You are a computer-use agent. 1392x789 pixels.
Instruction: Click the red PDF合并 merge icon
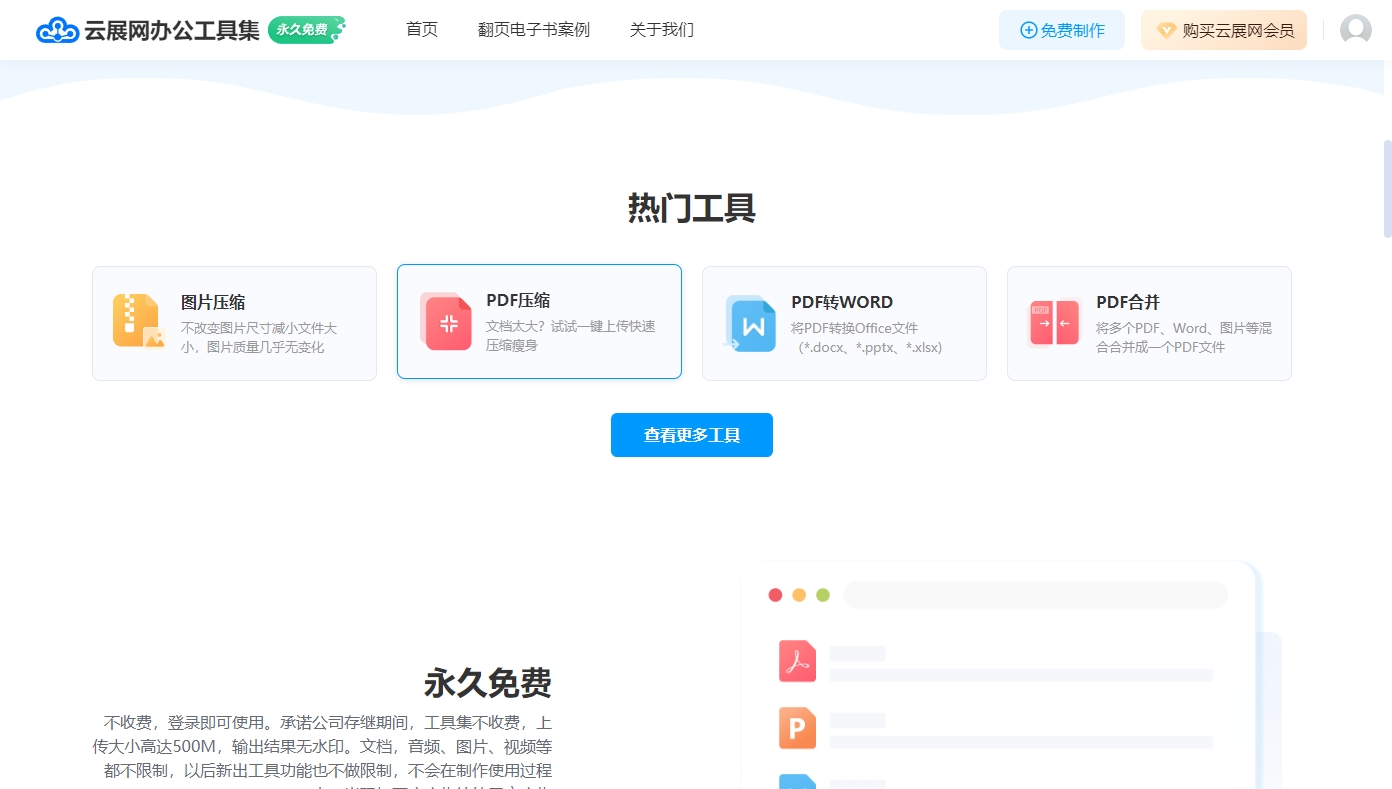pyautogui.click(x=1054, y=322)
